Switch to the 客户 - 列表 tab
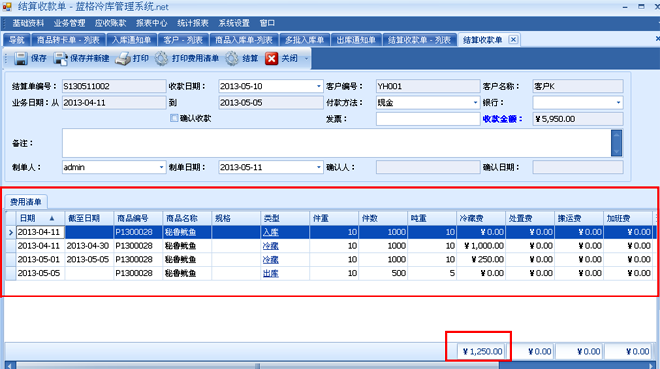Image resolution: width=660 pixels, height=369 pixels. [x=183, y=40]
